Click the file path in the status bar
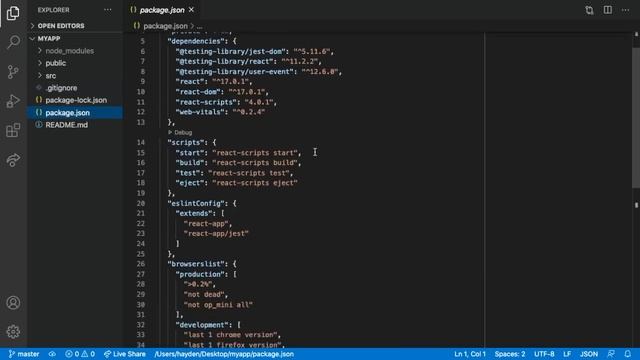 [224, 354]
